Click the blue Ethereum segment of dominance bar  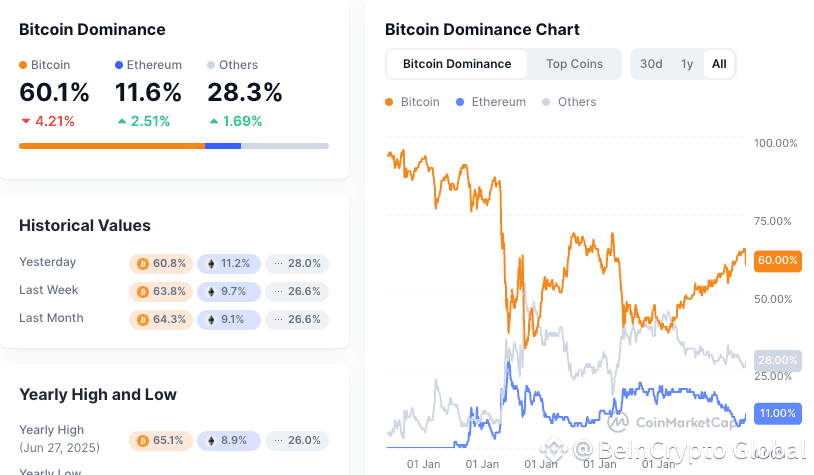(223, 146)
